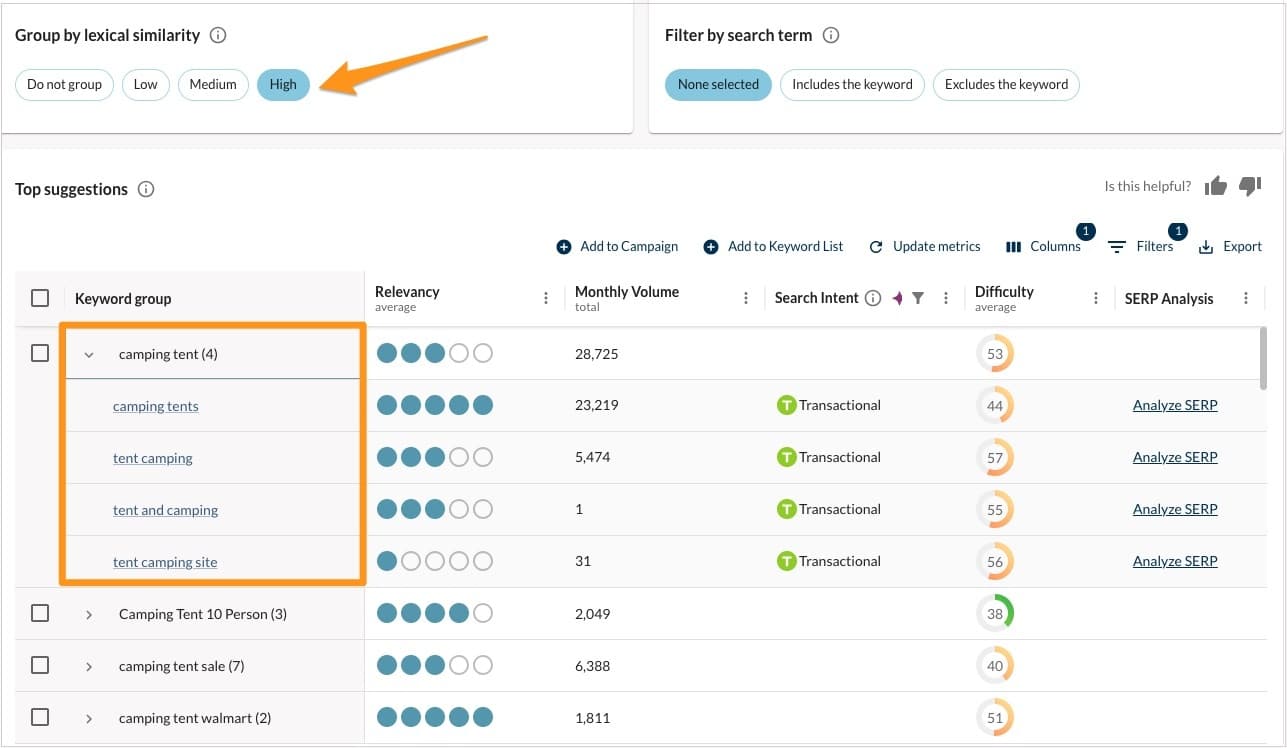Collapse the camping tent (4) group
Screen dimensions: 1287x748
point(89,354)
